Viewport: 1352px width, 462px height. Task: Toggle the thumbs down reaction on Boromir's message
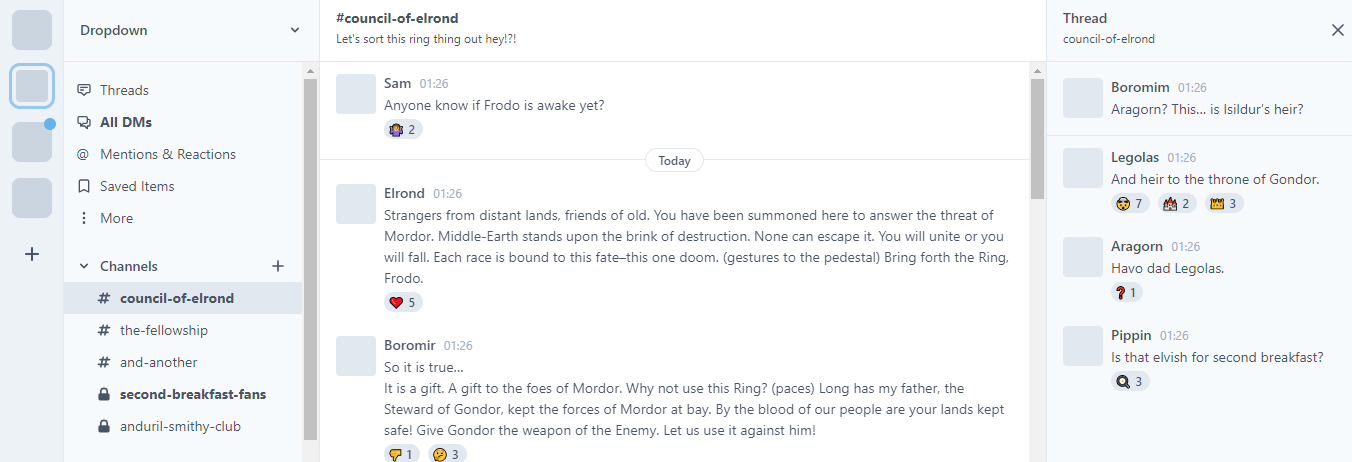tap(403, 454)
